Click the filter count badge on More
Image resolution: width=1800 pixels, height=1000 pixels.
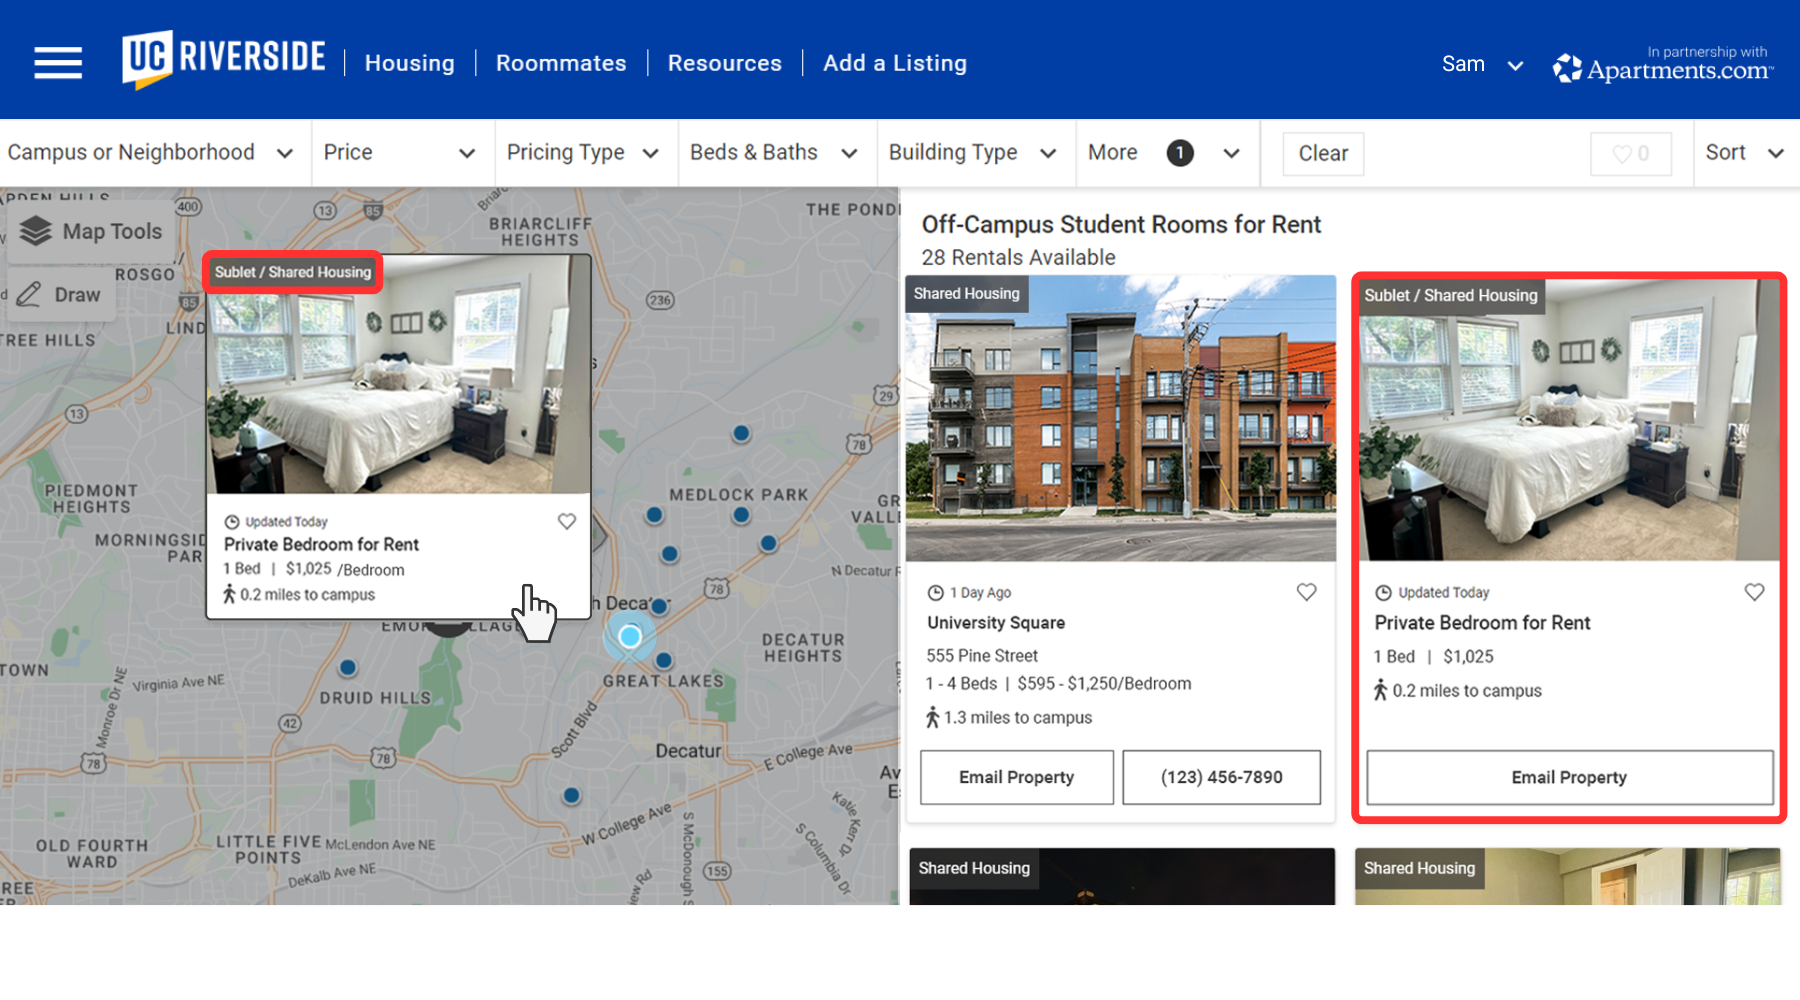pos(1180,153)
